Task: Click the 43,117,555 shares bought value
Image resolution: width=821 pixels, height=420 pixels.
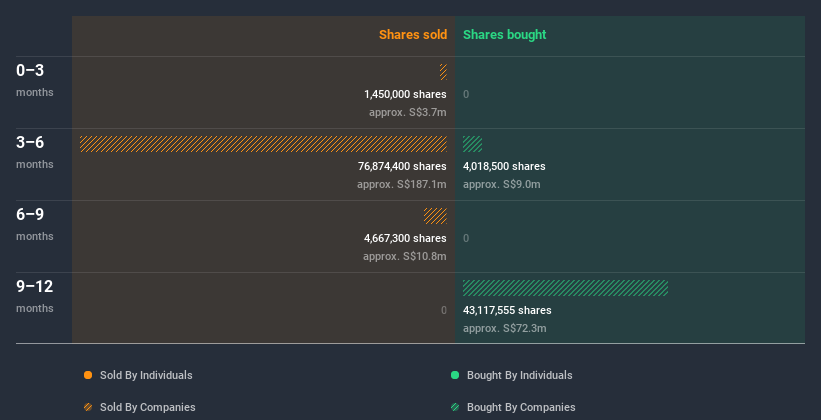Action: pyautogui.click(x=508, y=310)
